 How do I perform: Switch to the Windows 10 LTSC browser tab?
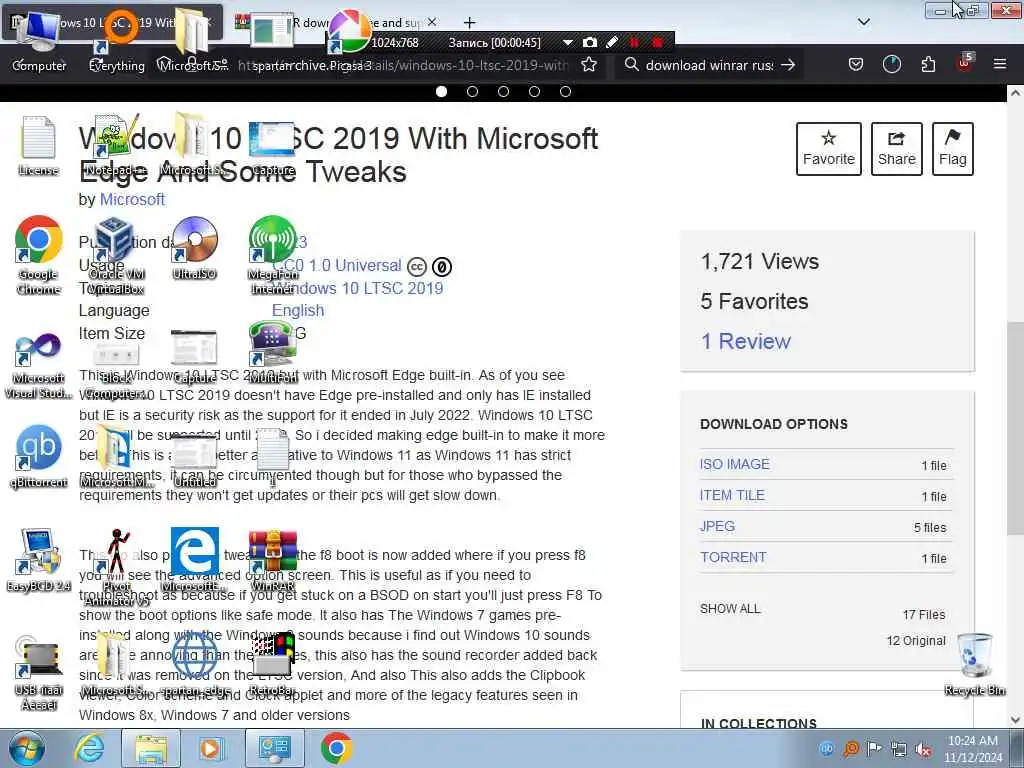click(x=112, y=22)
